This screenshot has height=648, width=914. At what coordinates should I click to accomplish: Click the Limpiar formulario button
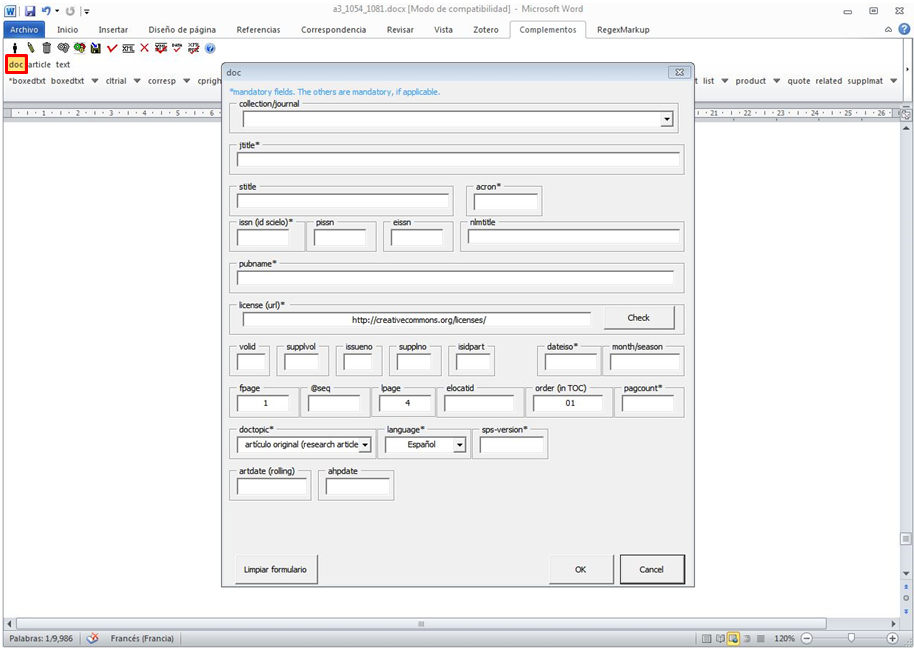tap(275, 569)
